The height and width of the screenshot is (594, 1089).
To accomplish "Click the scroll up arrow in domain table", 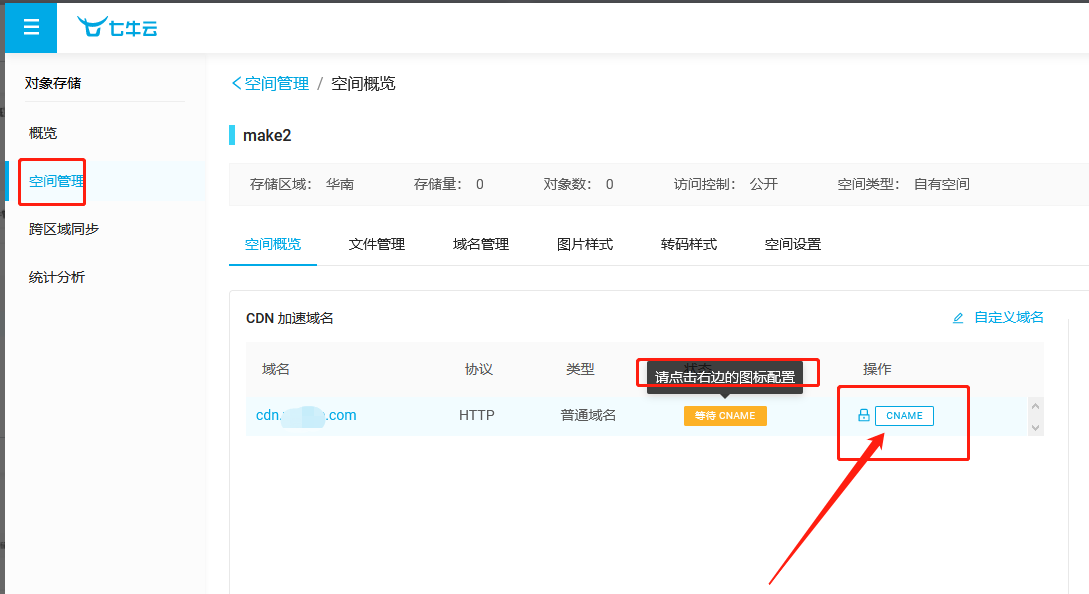I will (x=1036, y=406).
